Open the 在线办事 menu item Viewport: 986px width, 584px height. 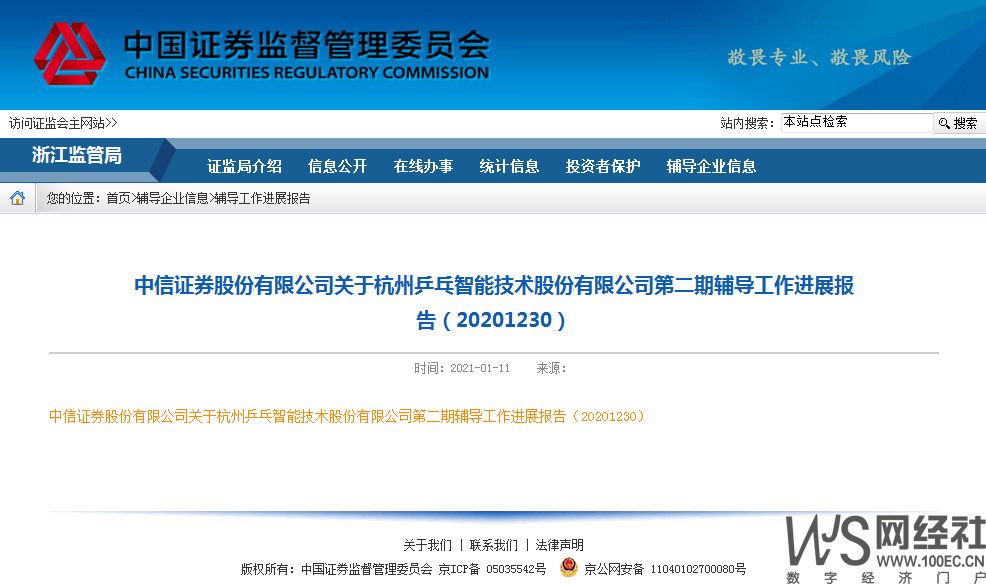pos(423,166)
